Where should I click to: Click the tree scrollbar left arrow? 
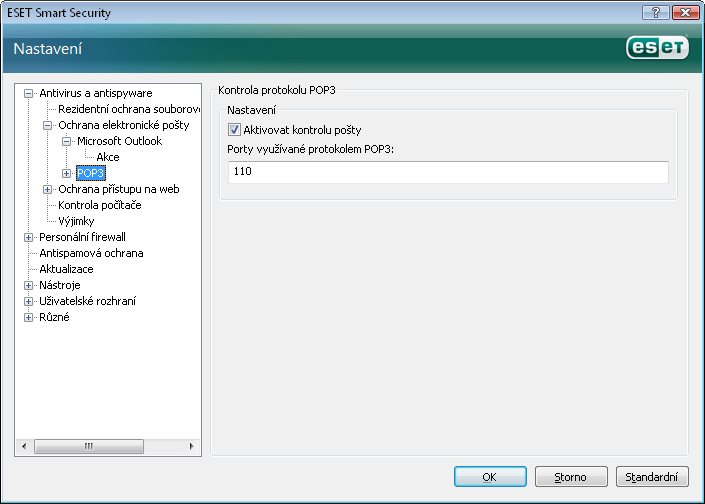[x=24, y=446]
